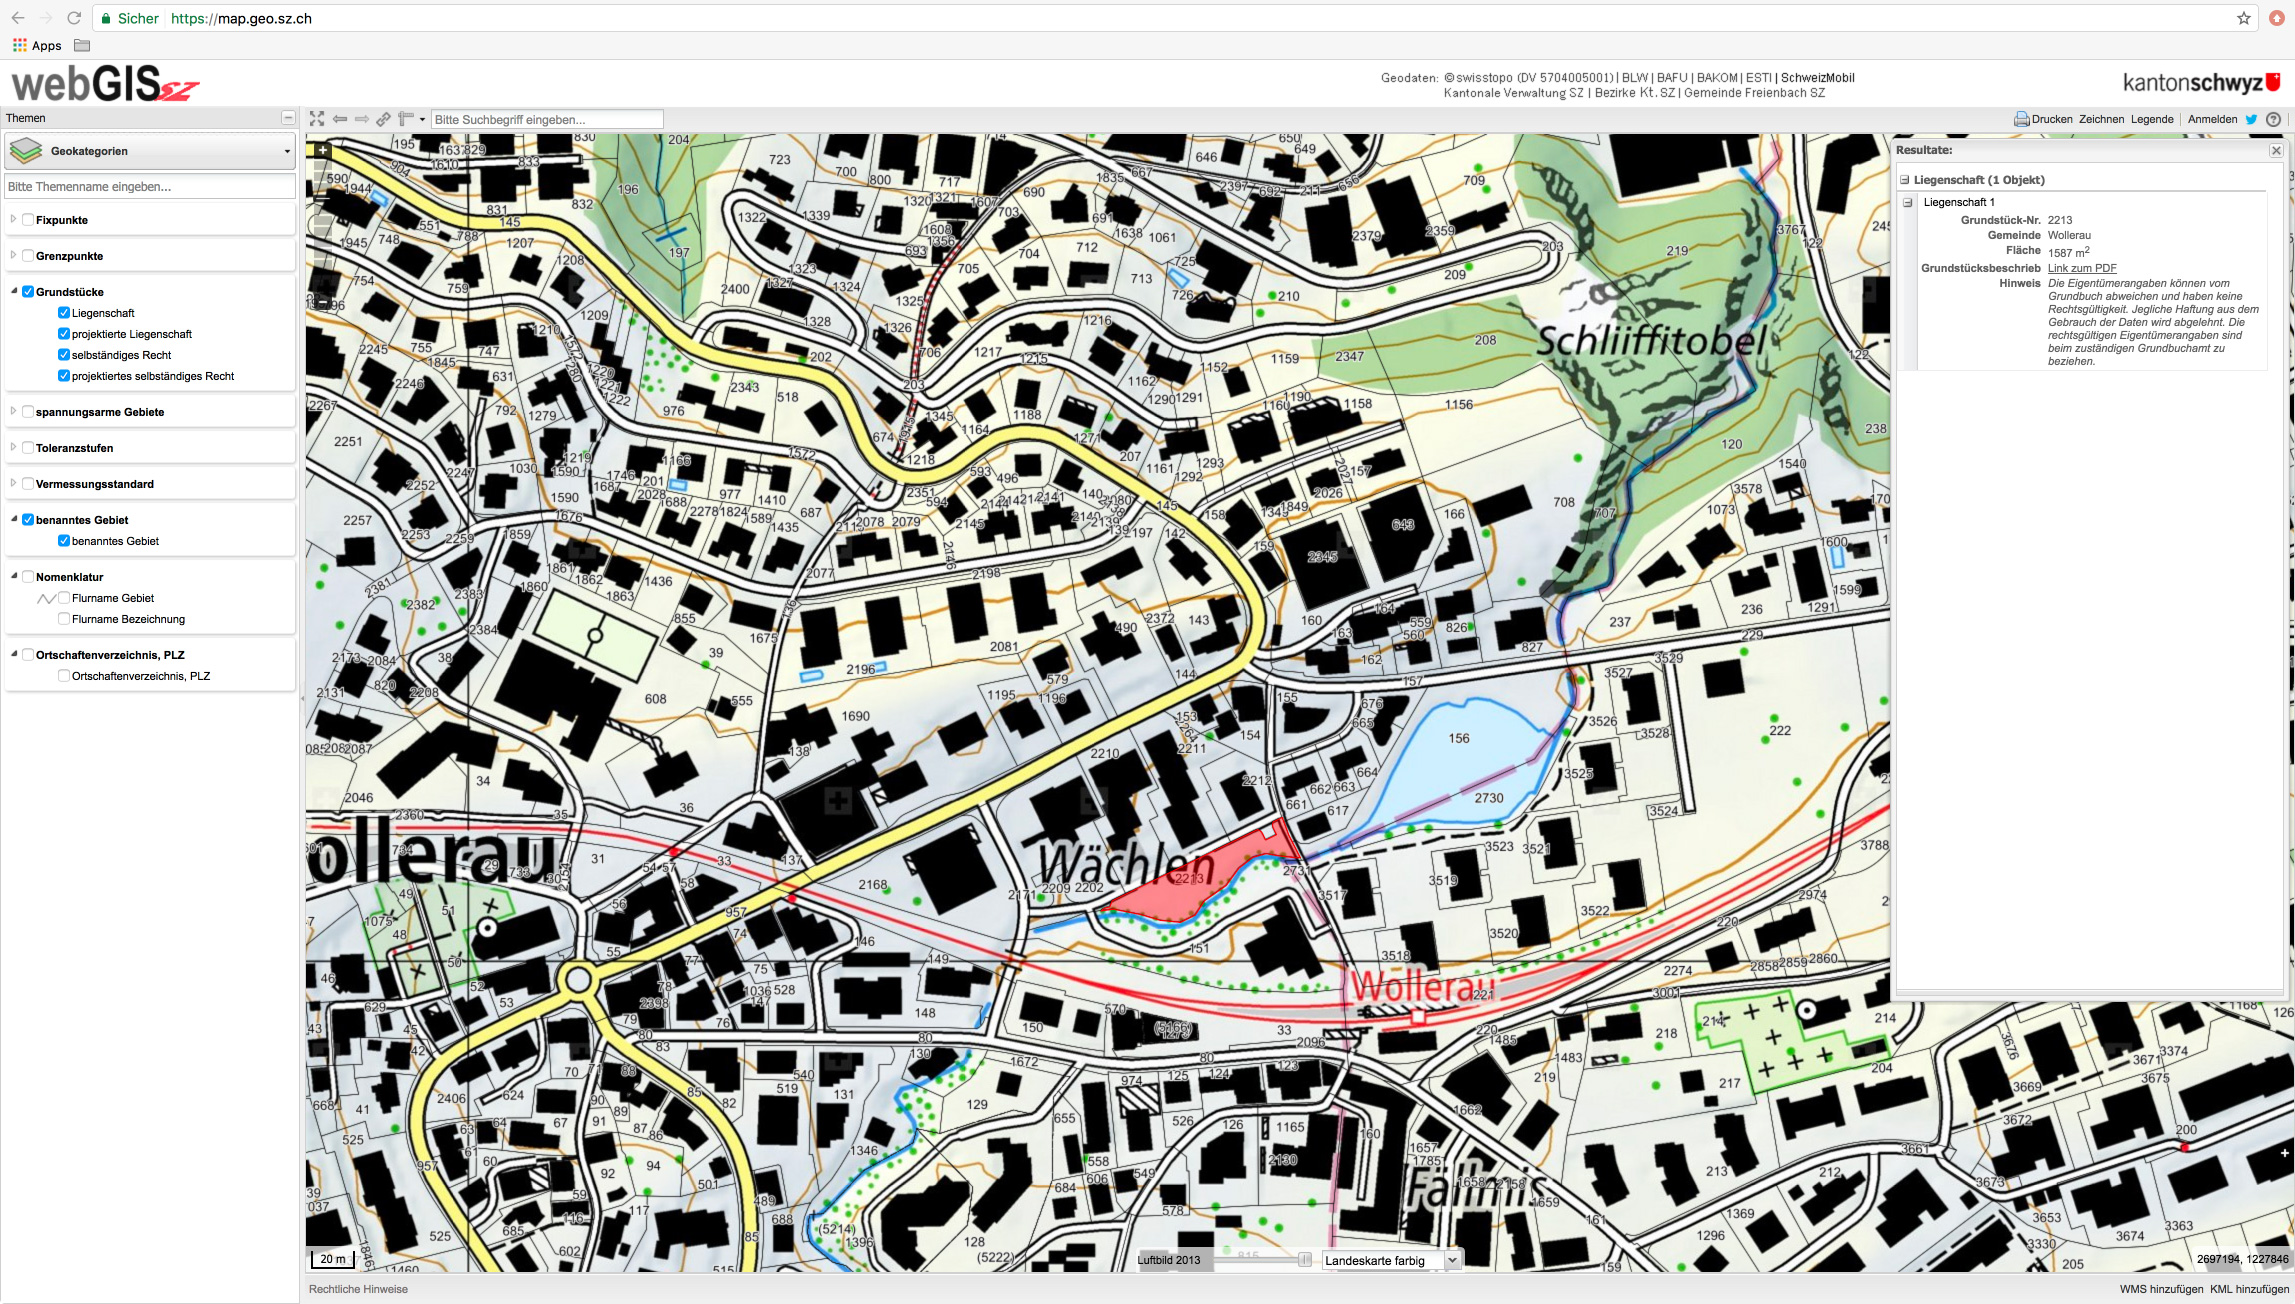The image size is (2295, 1304).
Task: Zoom in with the plus map button
Action: 322,151
